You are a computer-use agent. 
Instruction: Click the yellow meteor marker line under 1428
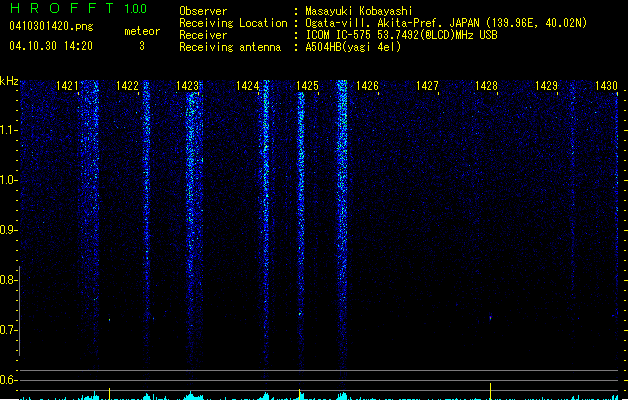(x=490, y=391)
